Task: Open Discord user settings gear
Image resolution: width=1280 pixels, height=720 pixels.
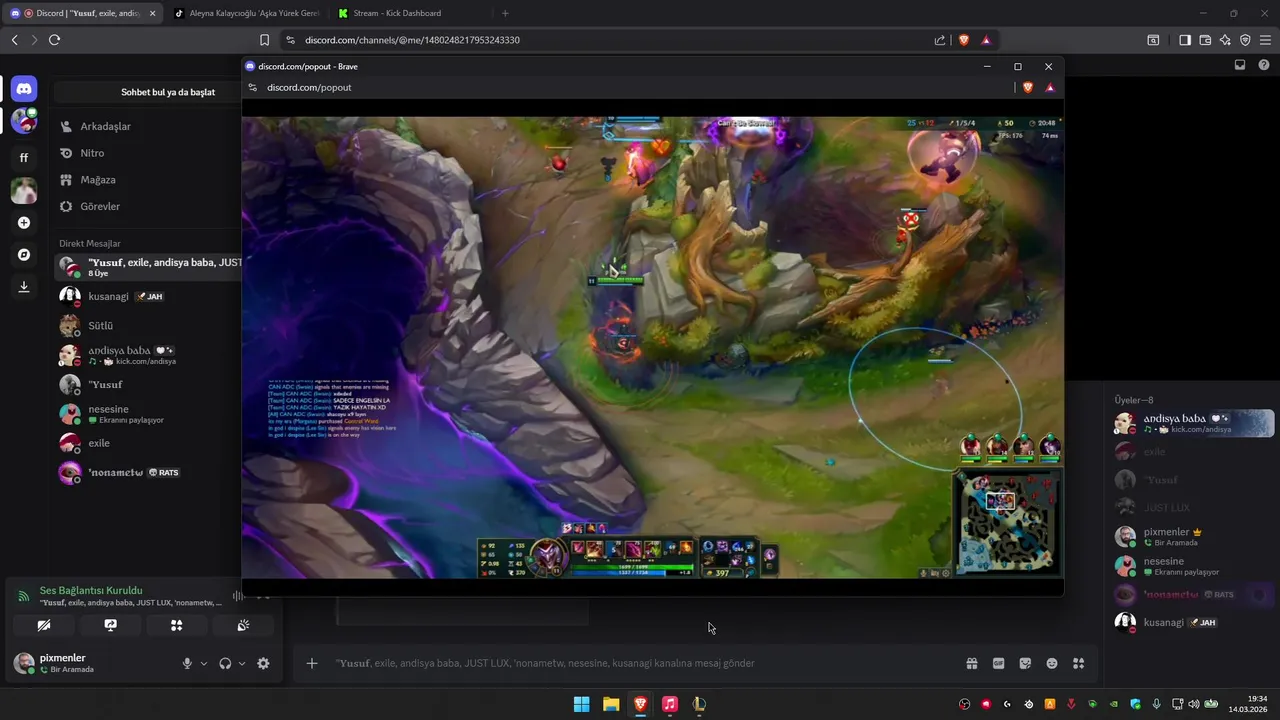Action: (263, 663)
